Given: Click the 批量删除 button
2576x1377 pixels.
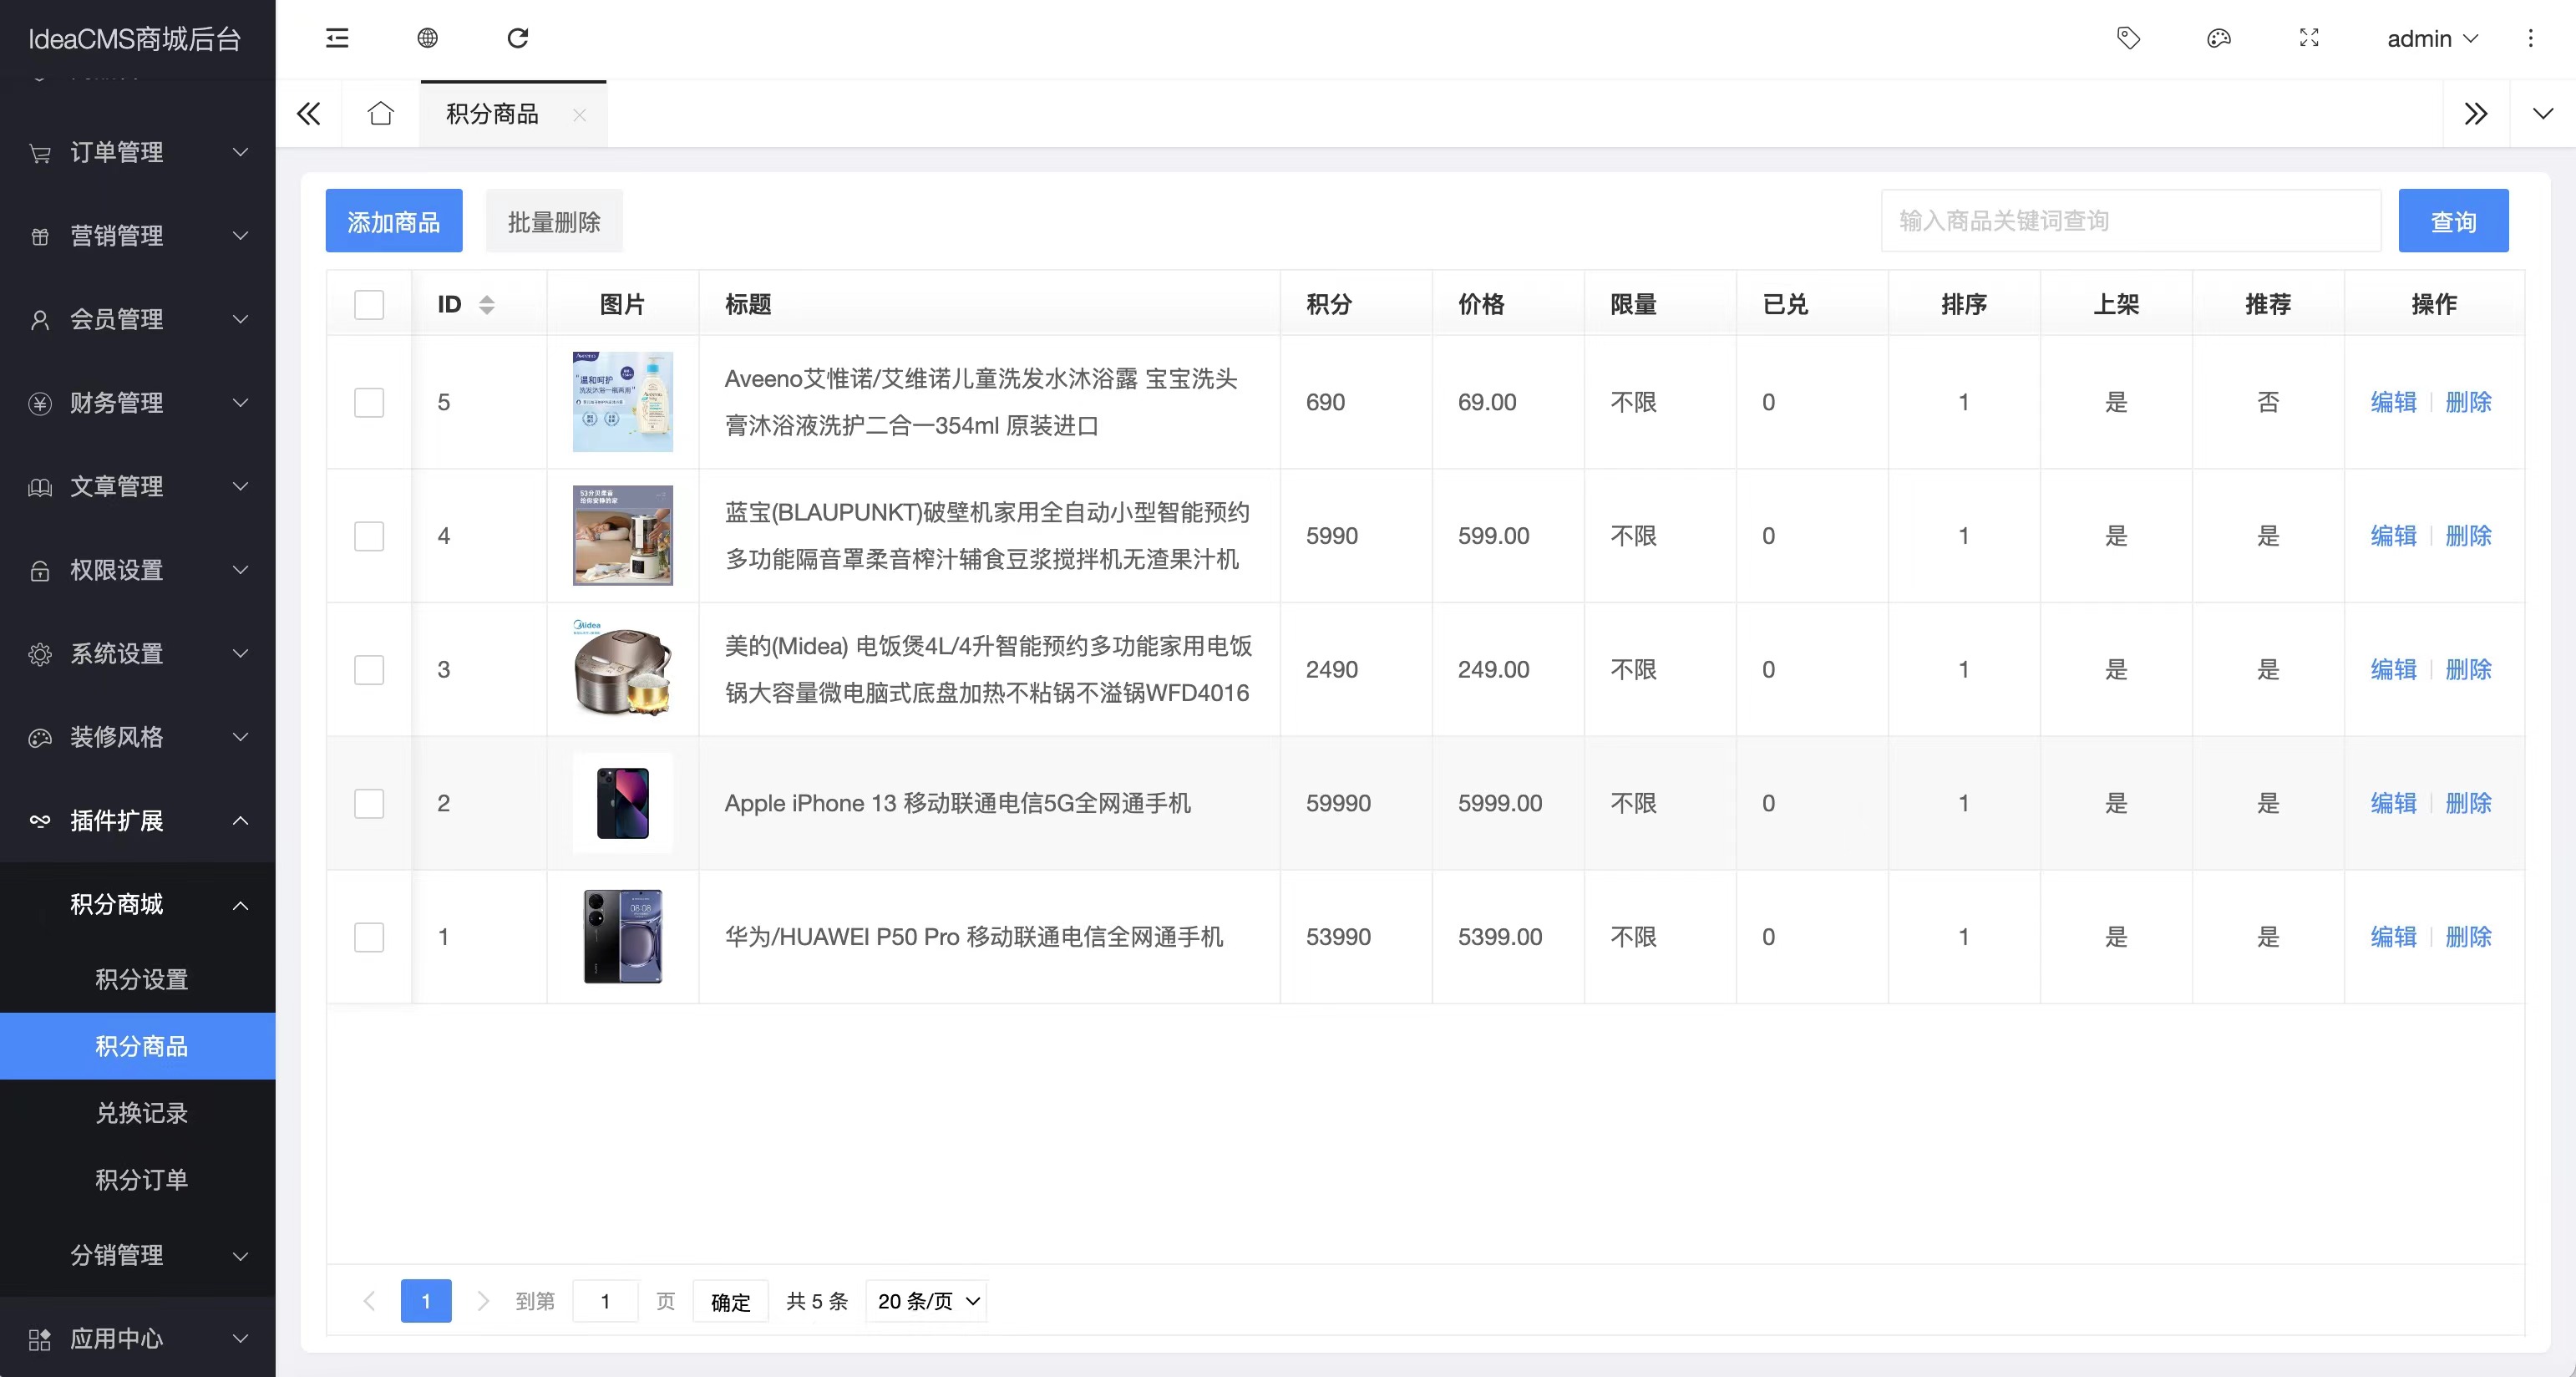Looking at the screenshot, I should (x=554, y=221).
